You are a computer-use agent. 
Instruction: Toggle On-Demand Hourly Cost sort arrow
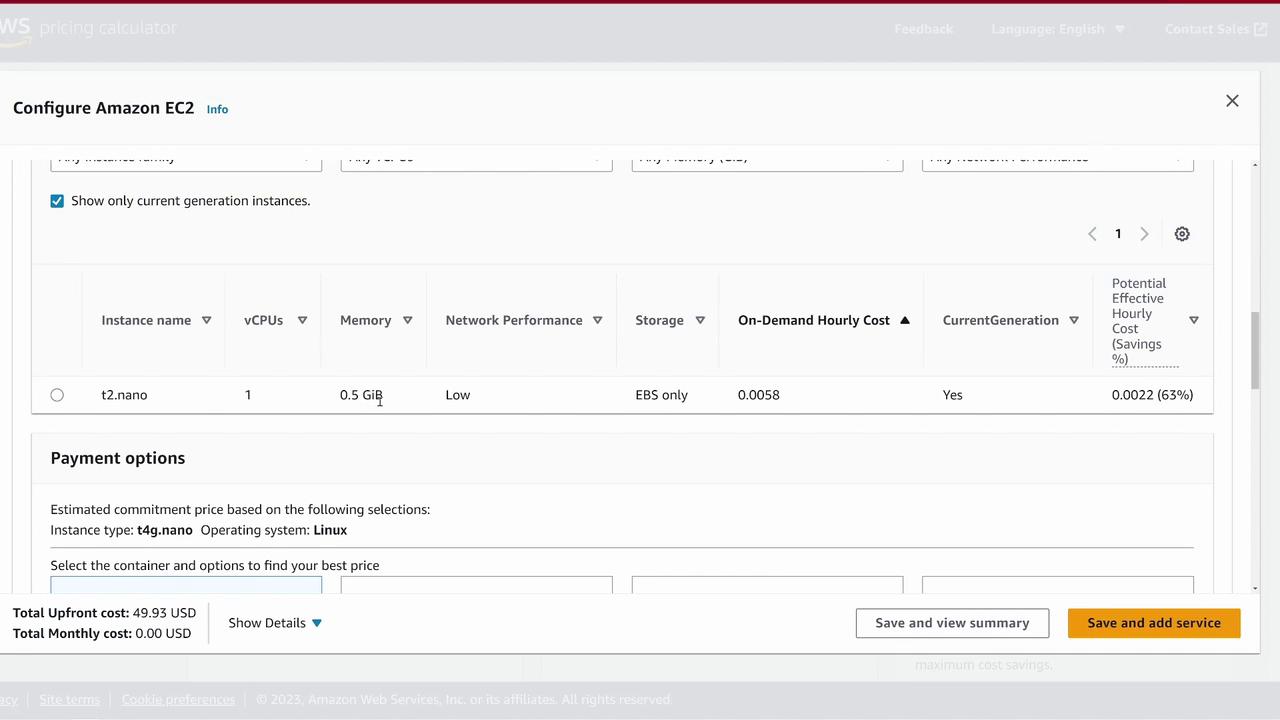[904, 320]
